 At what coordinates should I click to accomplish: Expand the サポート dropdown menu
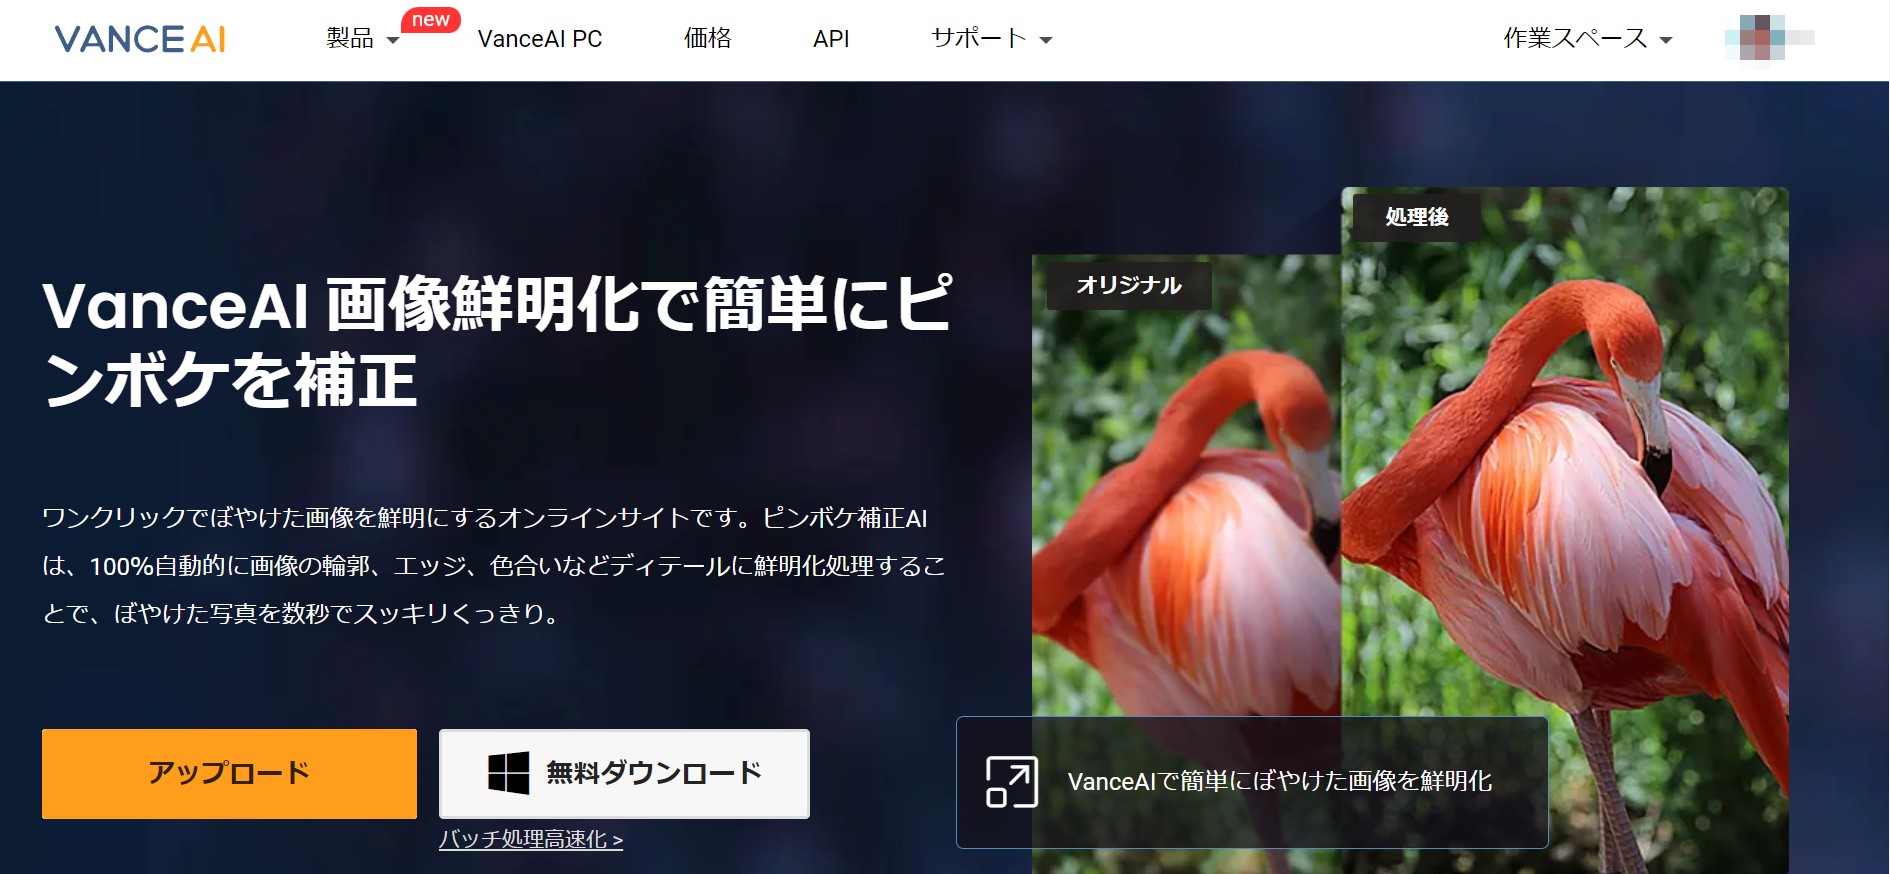click(992, 39)
